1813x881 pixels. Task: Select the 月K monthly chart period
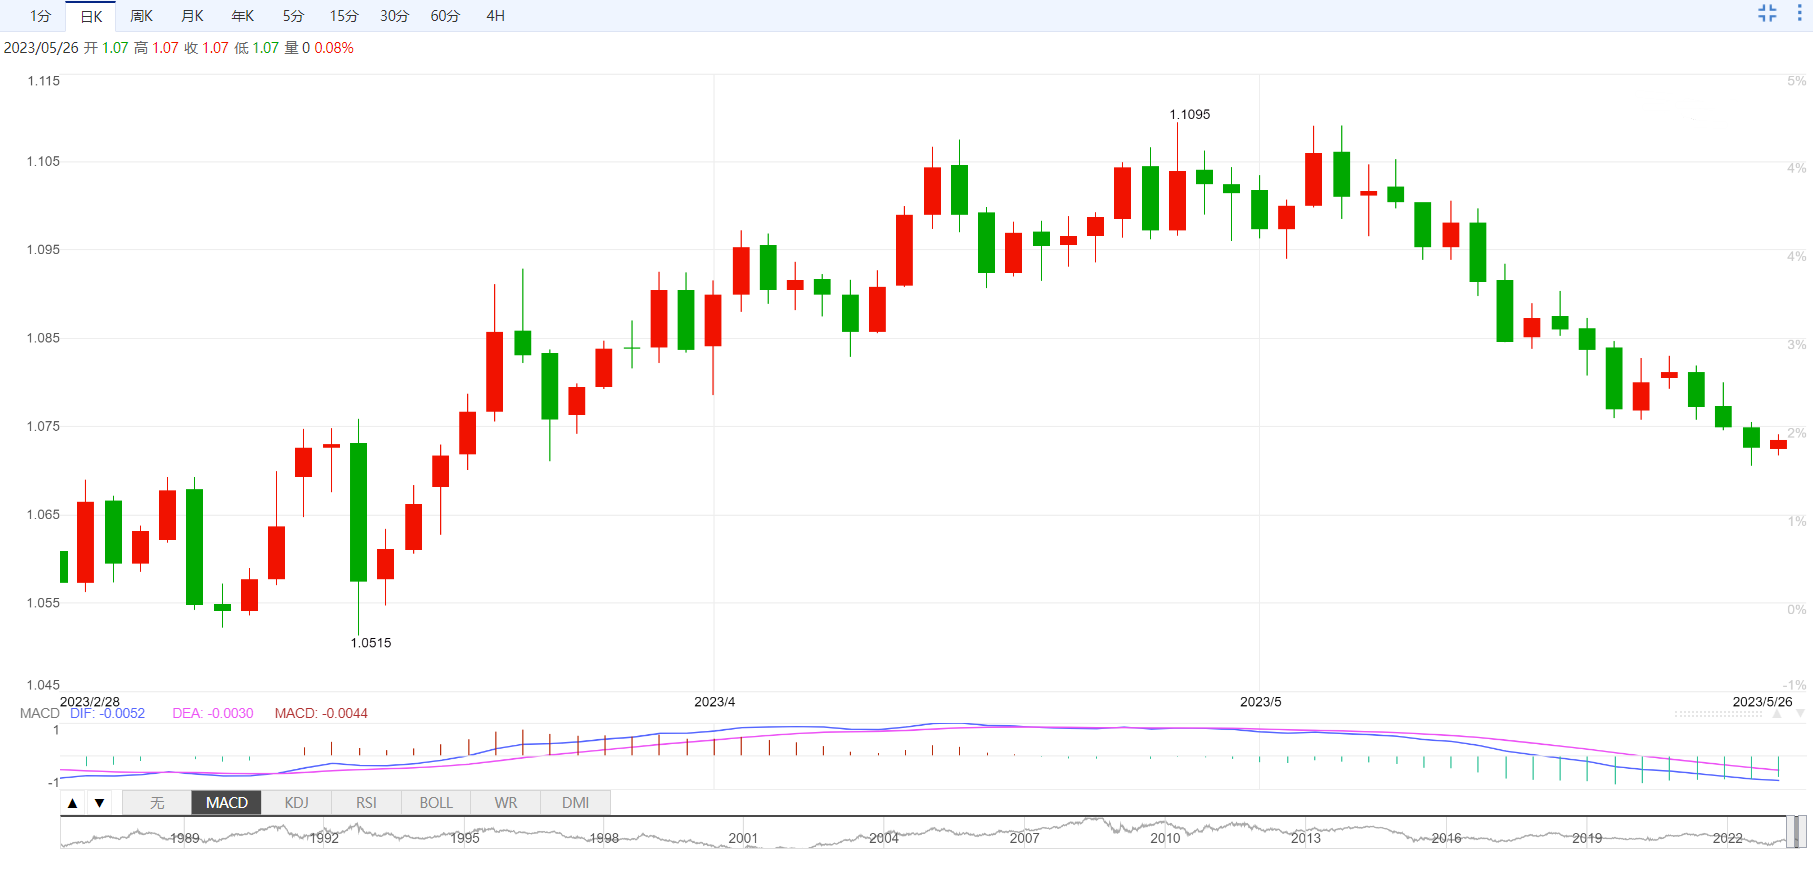(192, 16)
